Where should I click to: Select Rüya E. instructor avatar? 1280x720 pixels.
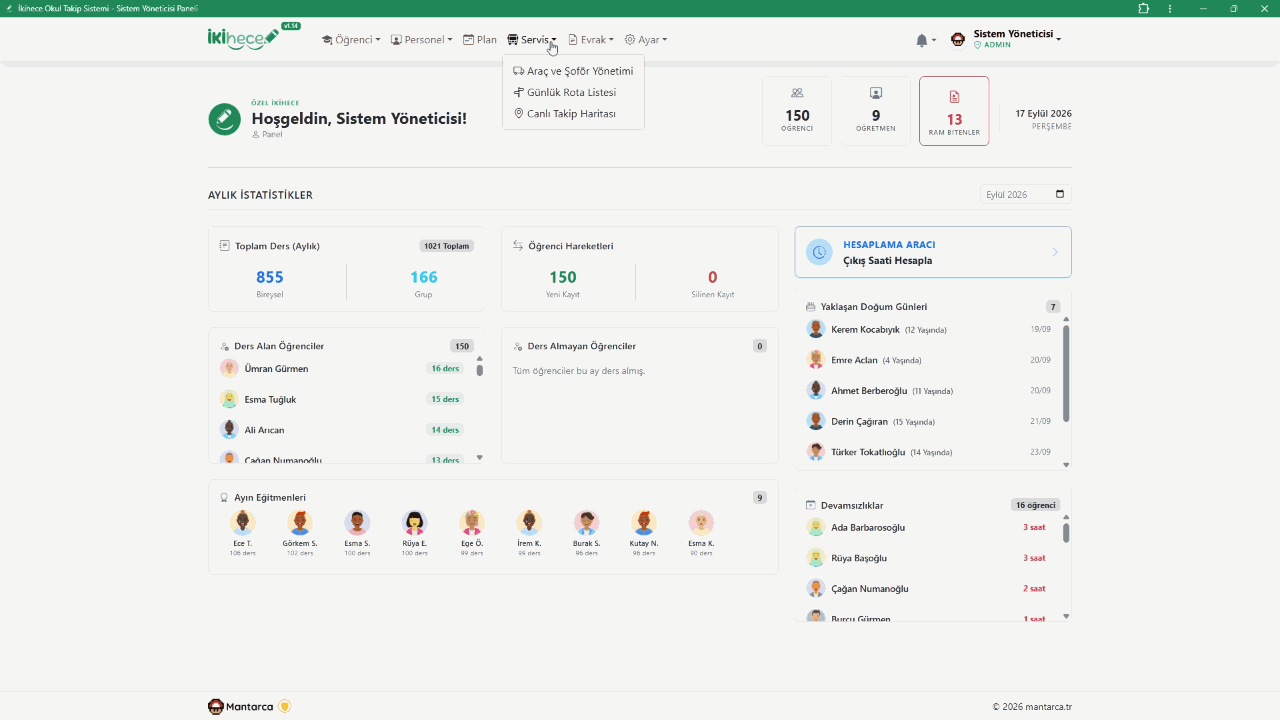[x=415, y=522]
